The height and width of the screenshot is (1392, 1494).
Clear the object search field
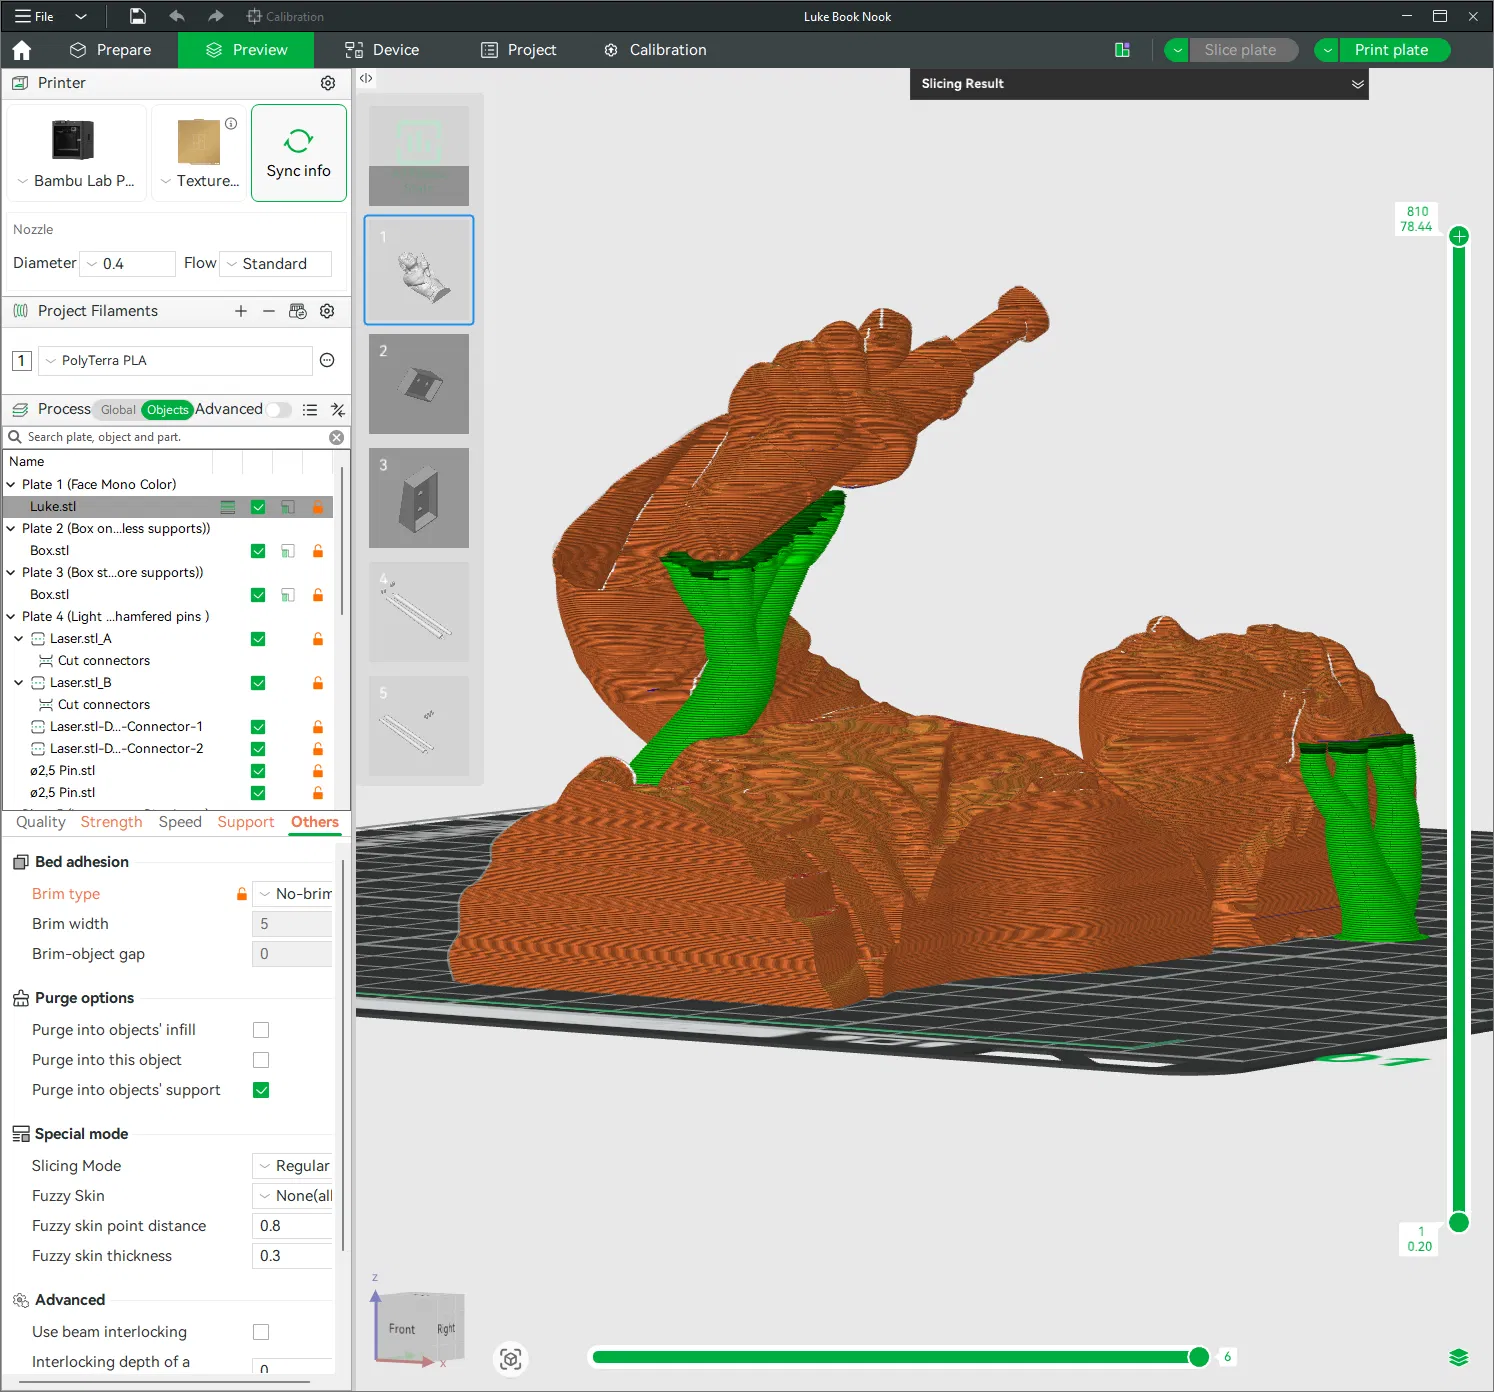point(337,437)
